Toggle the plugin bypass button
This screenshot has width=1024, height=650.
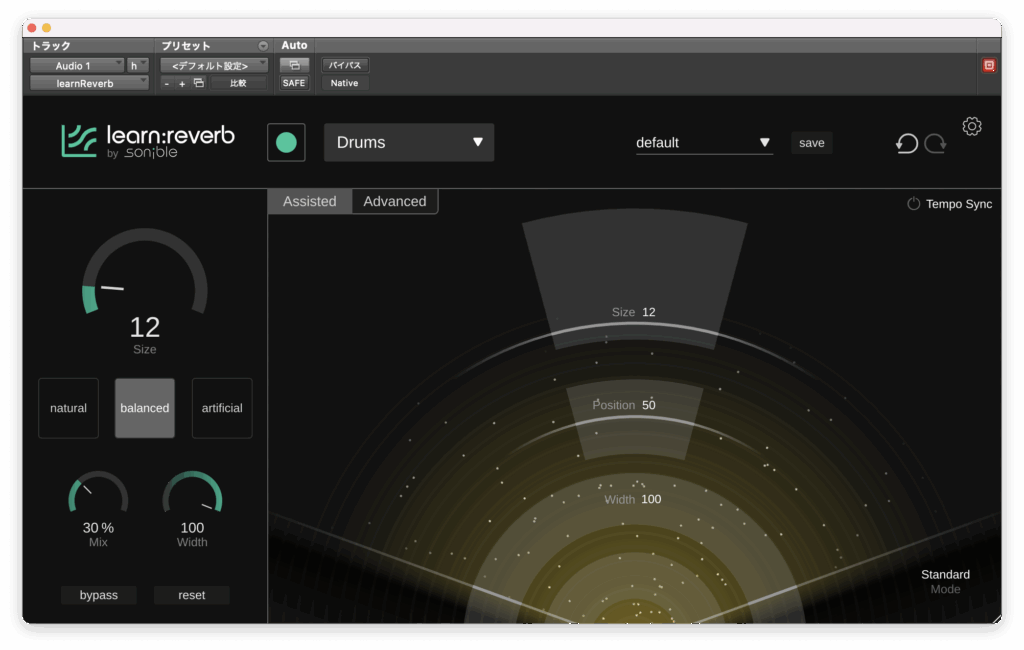coord(99,595)
